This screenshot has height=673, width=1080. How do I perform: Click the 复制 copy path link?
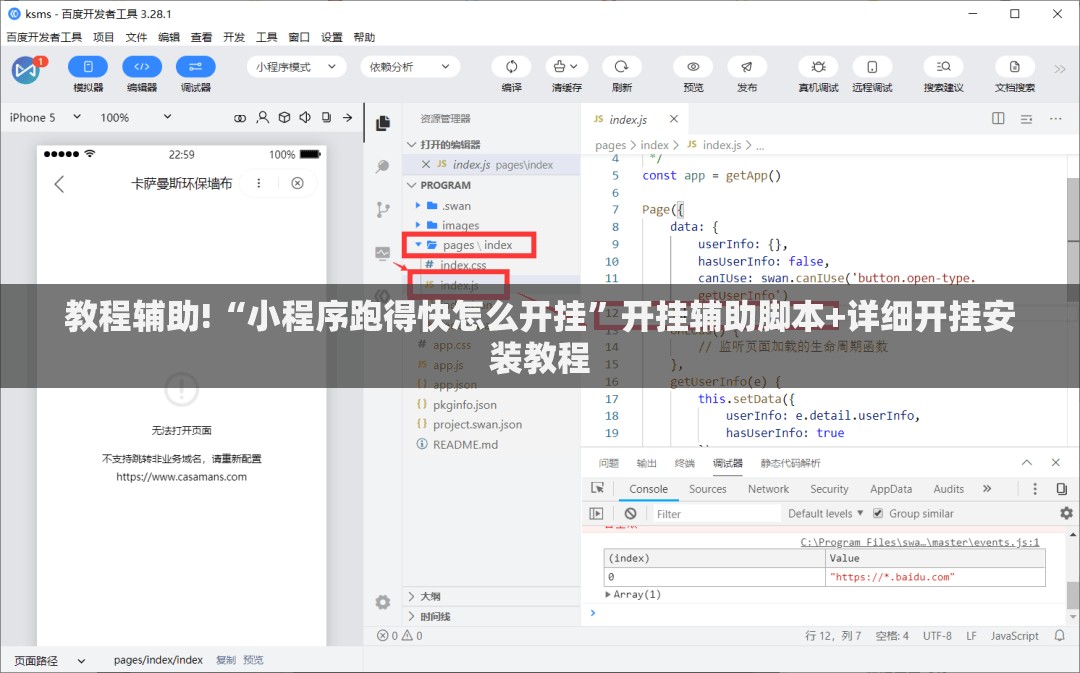(226, 660)
